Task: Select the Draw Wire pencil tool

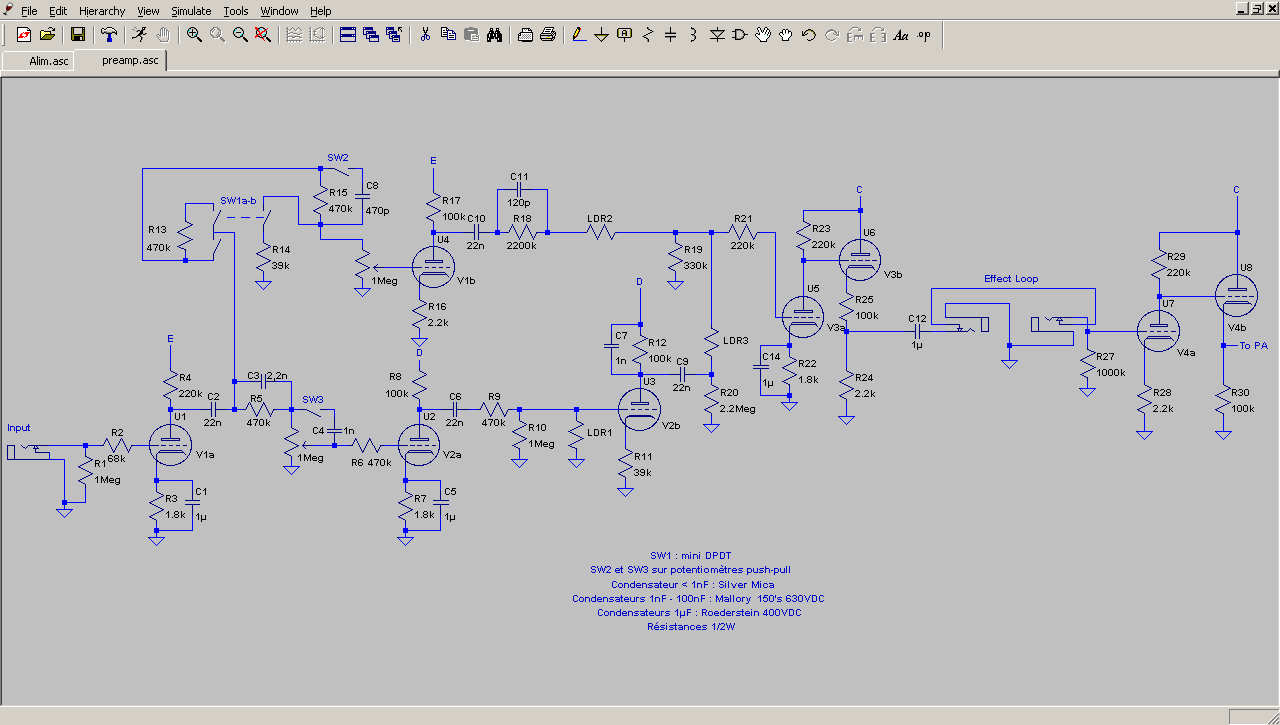Action: pyautogui.click(x=578, y=35)
